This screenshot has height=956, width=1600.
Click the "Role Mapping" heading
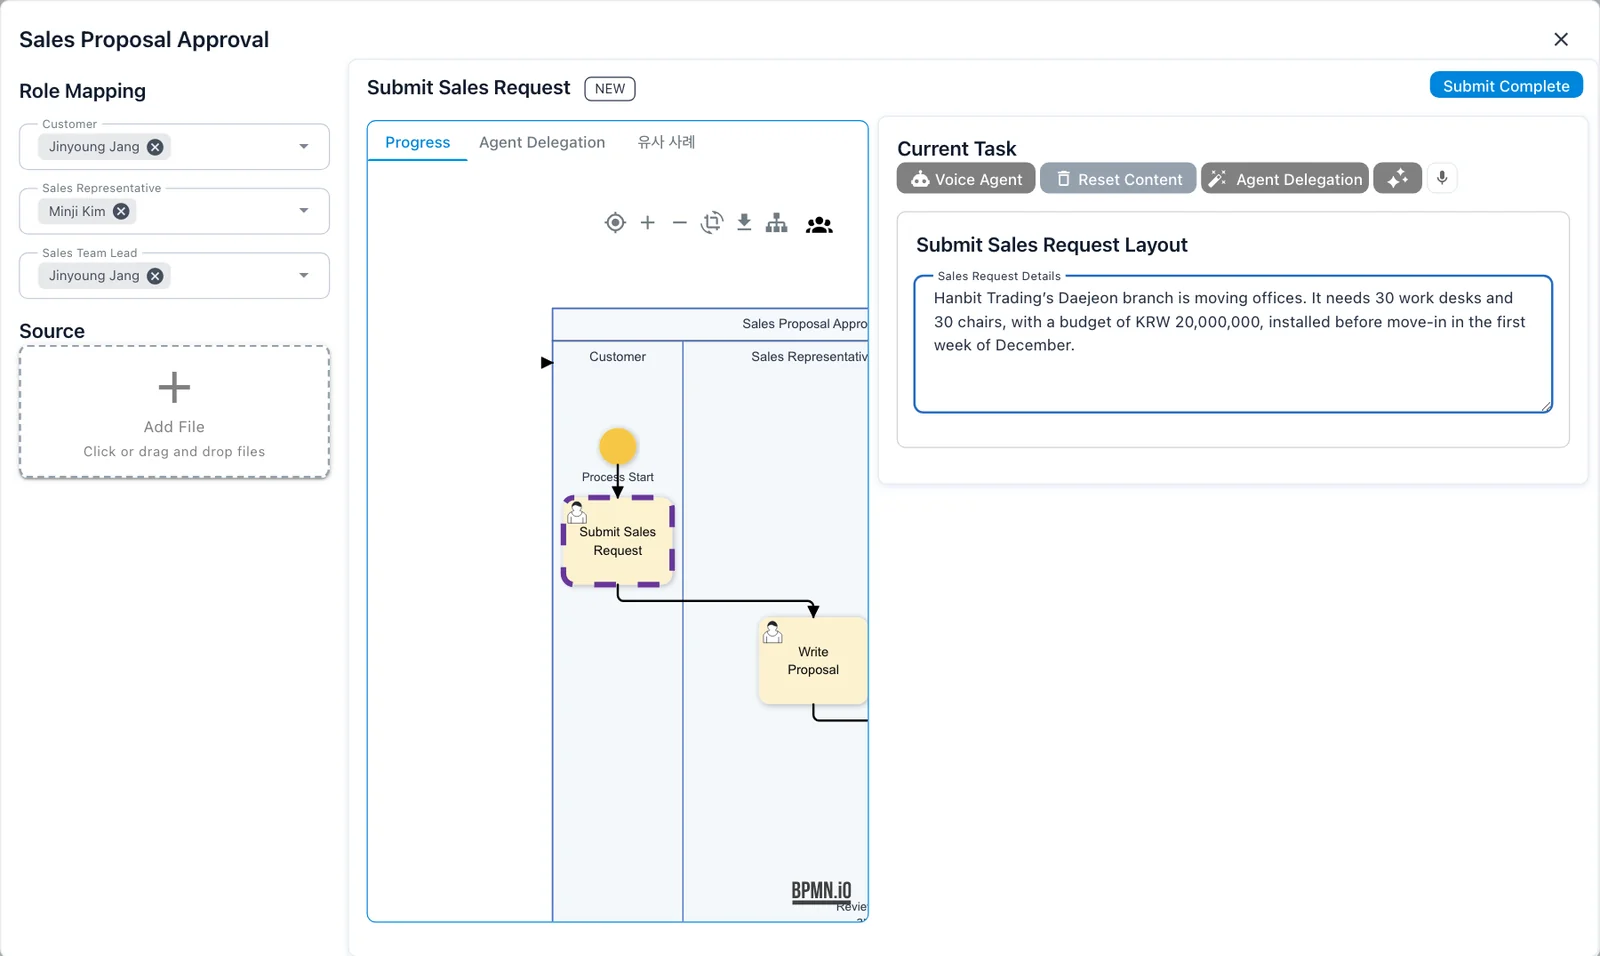pos(83,91)
